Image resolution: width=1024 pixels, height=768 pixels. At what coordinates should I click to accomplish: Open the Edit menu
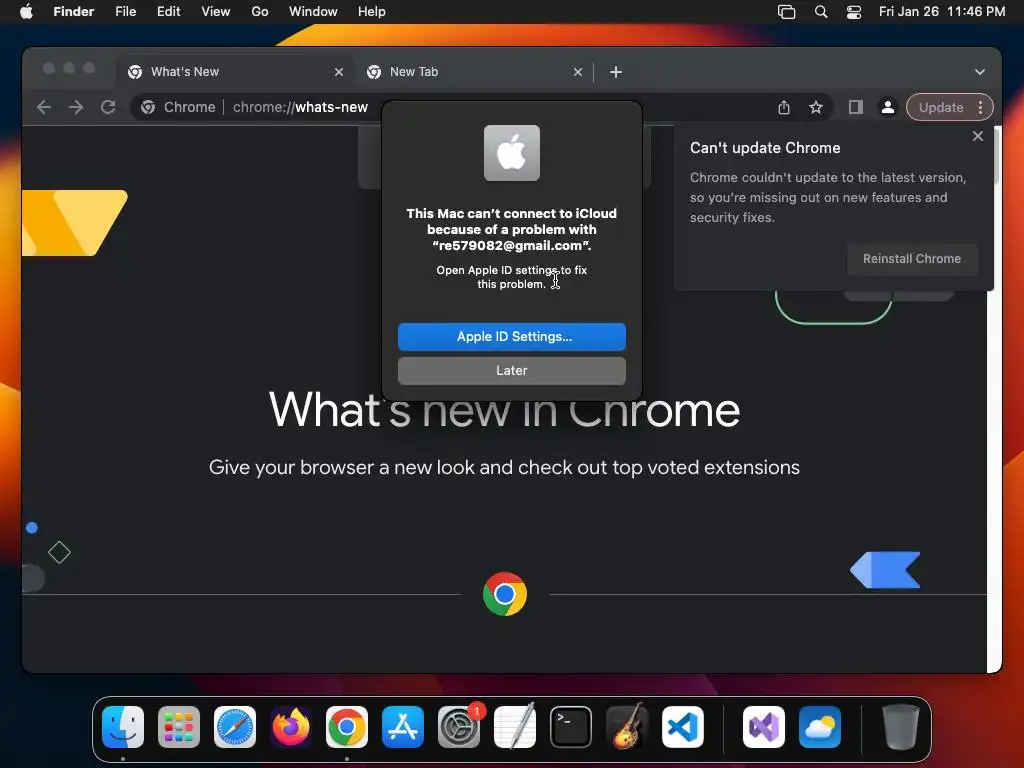[168, 12]
